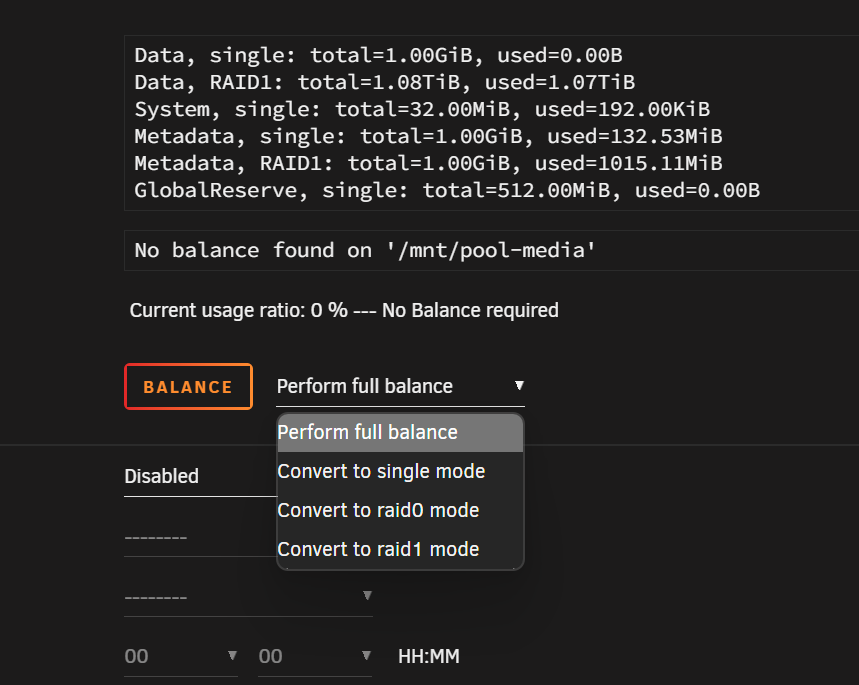The width and height of the screenshot is (859, 685).
Task: Click the hours dropdown arrow icon
Action: pyautogui.click(x=232, y=655)
